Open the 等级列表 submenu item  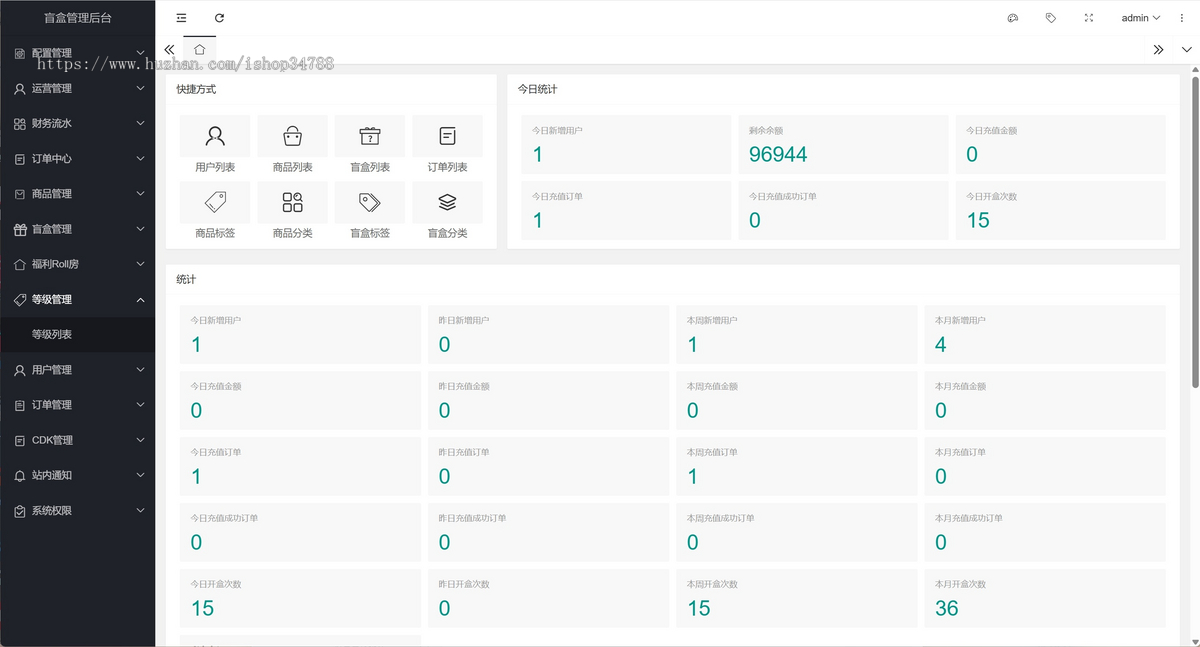(x=78, y=334)
